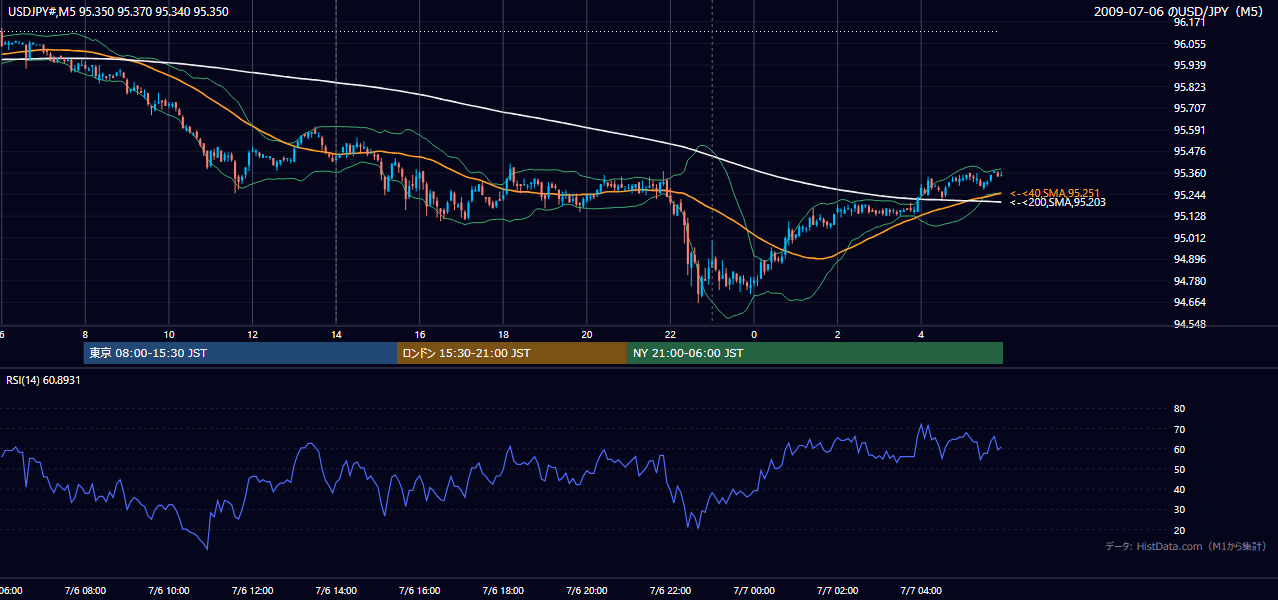Viewport: 1278px width, 600px height.
Task: Click the NY 21:00-06:00 JST session bar
Action: (x=815, y=353)
